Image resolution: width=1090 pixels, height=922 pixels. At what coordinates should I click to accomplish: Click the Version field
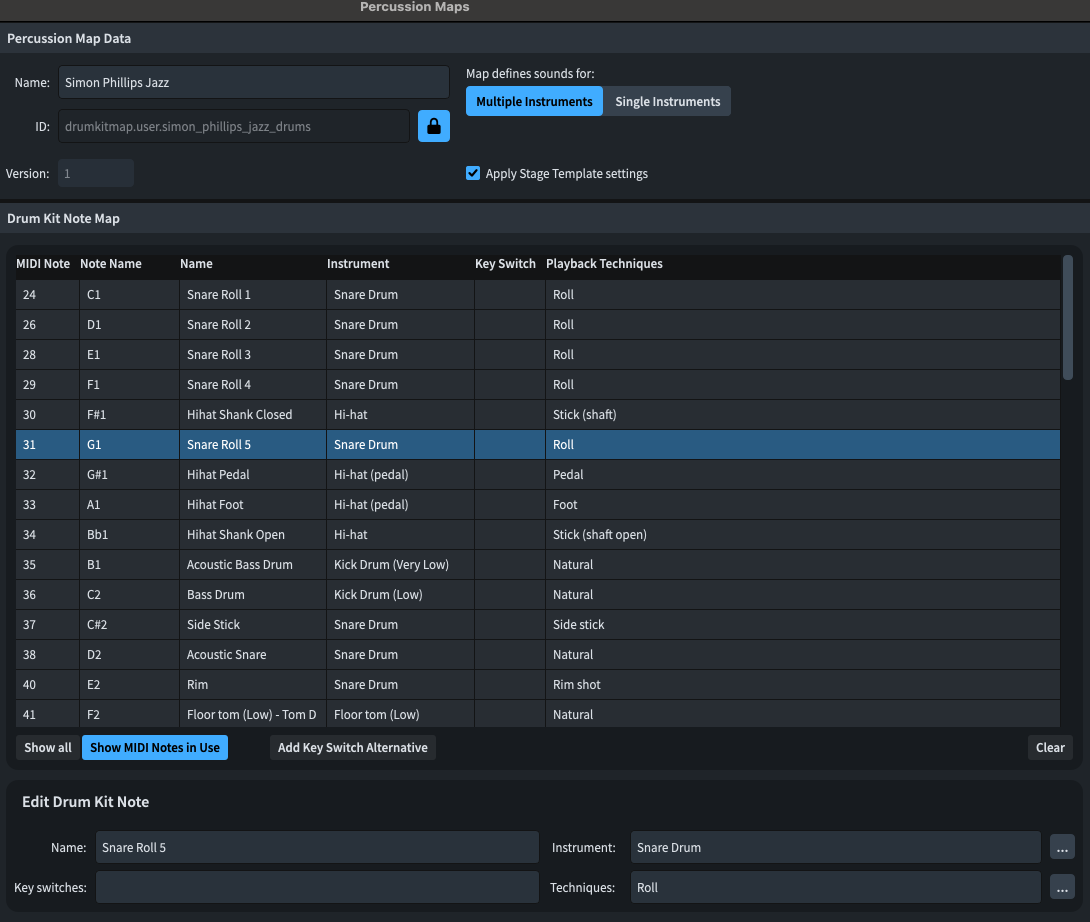pos(96,173)
